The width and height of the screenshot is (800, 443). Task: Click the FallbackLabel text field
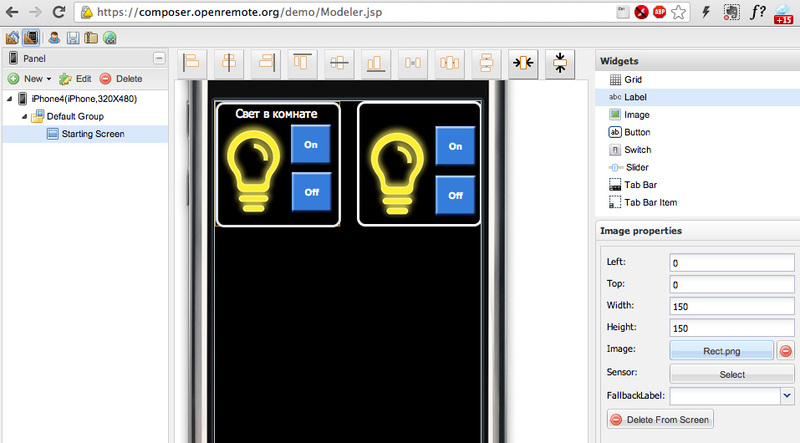pos(725,396)
